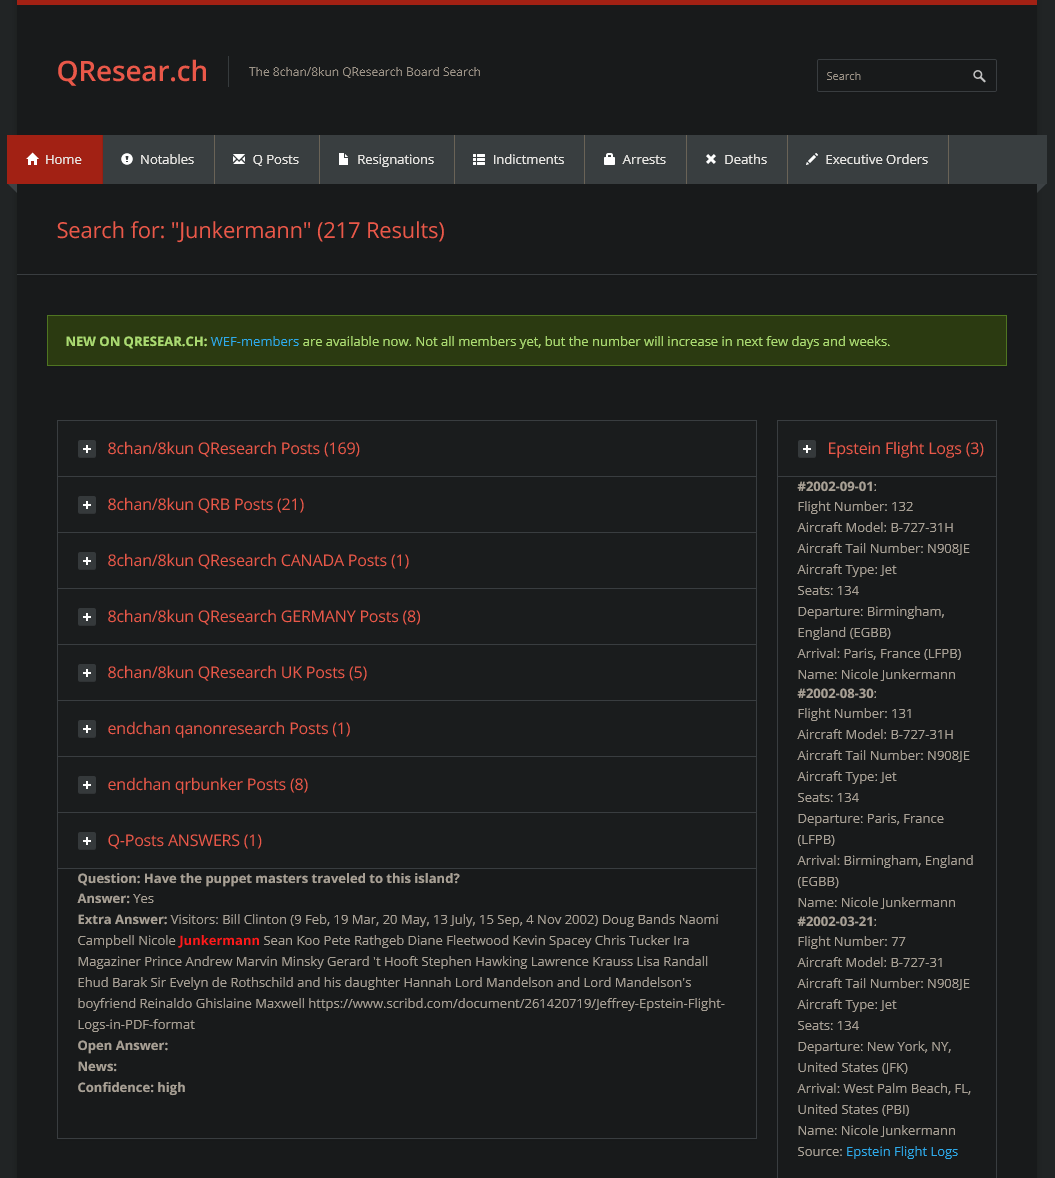Image resolution: width=1055 pixels, height=1178 pixels.
Task: Open the Q Posts tab
Action: [267, 159]
